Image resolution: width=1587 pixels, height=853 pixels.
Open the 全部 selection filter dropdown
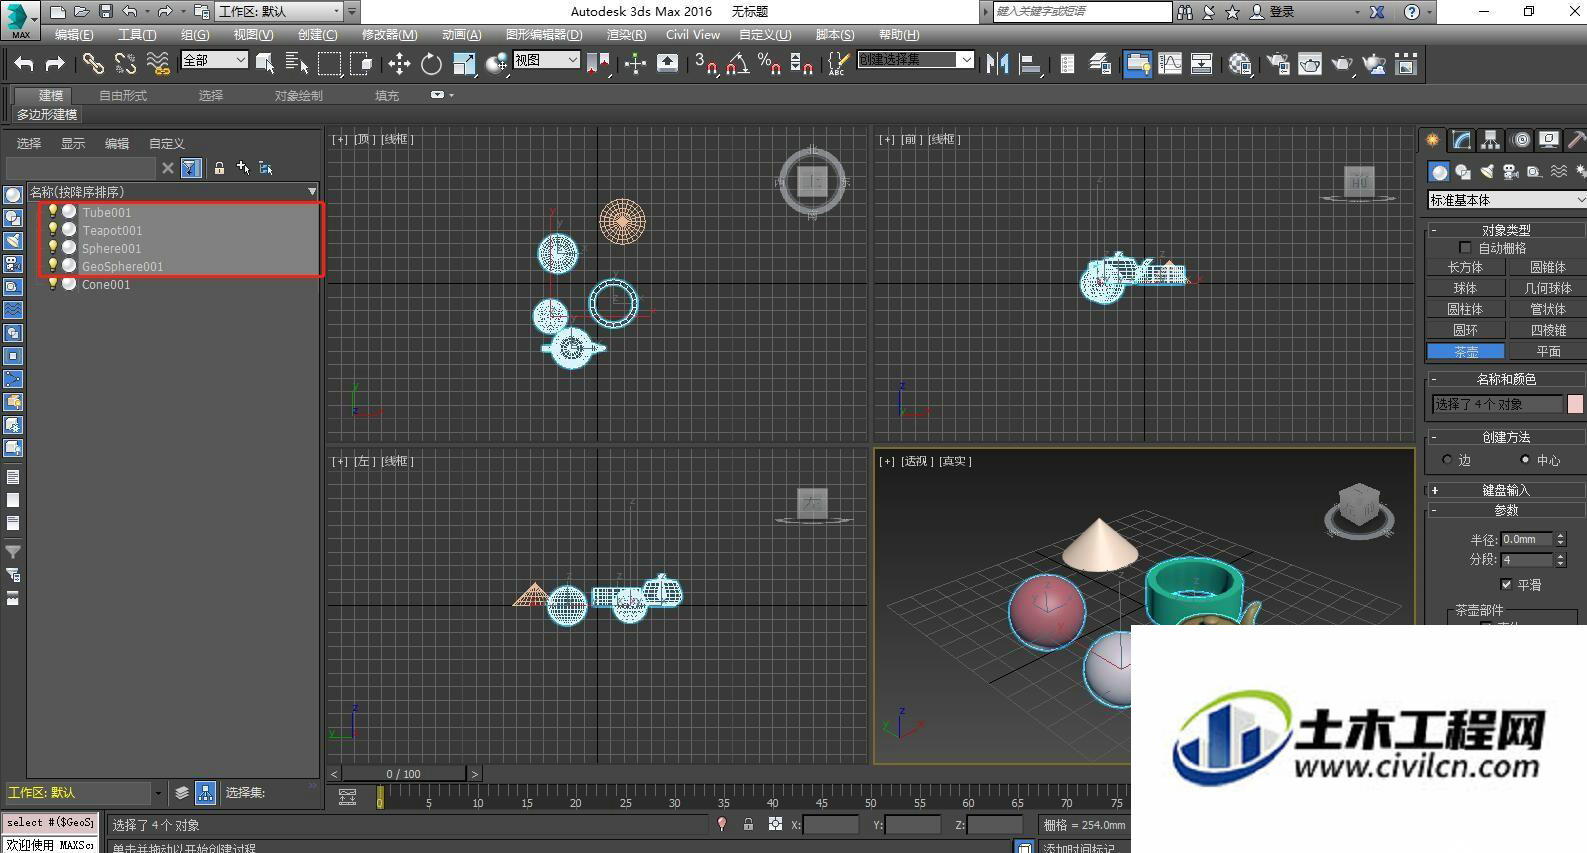pyautogui.click(x=214, y=60)
